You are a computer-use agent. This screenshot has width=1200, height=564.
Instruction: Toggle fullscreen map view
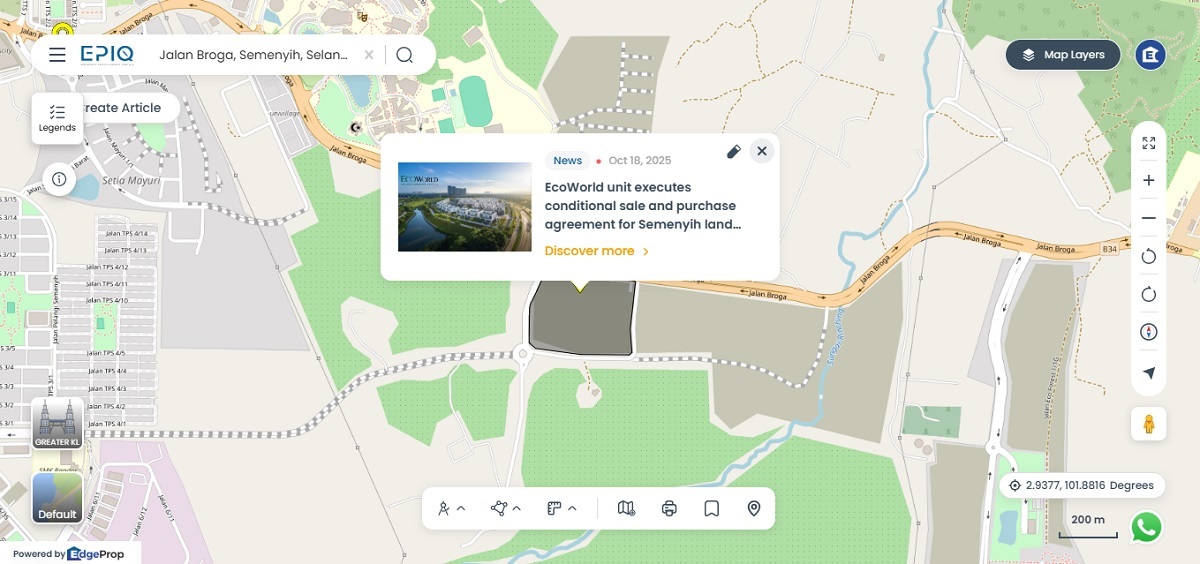pyautogui.click(x=1148, y=143)
